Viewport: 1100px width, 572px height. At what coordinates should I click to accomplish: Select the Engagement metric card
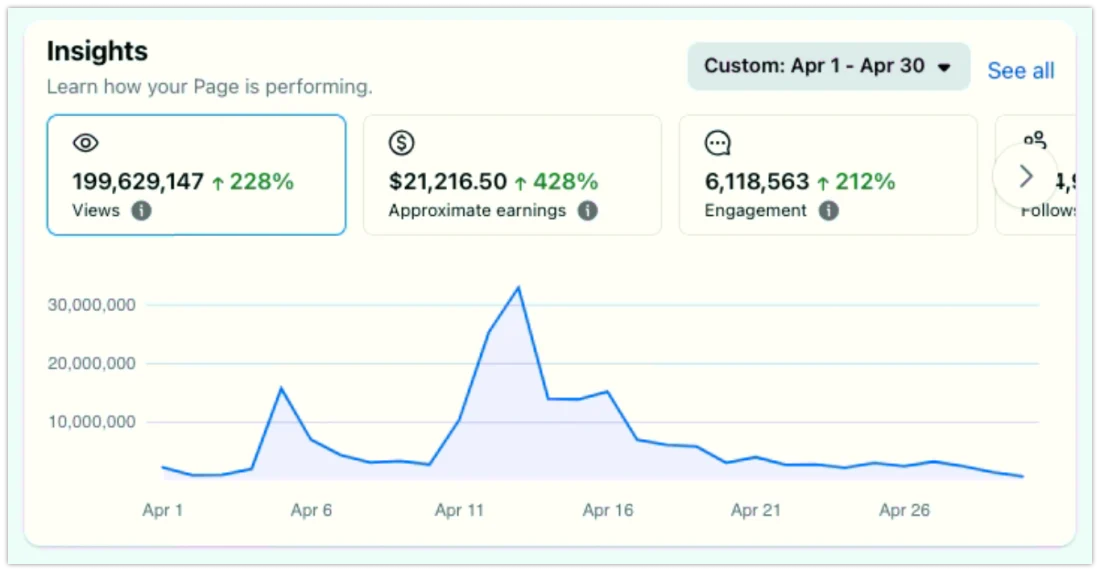828,175
